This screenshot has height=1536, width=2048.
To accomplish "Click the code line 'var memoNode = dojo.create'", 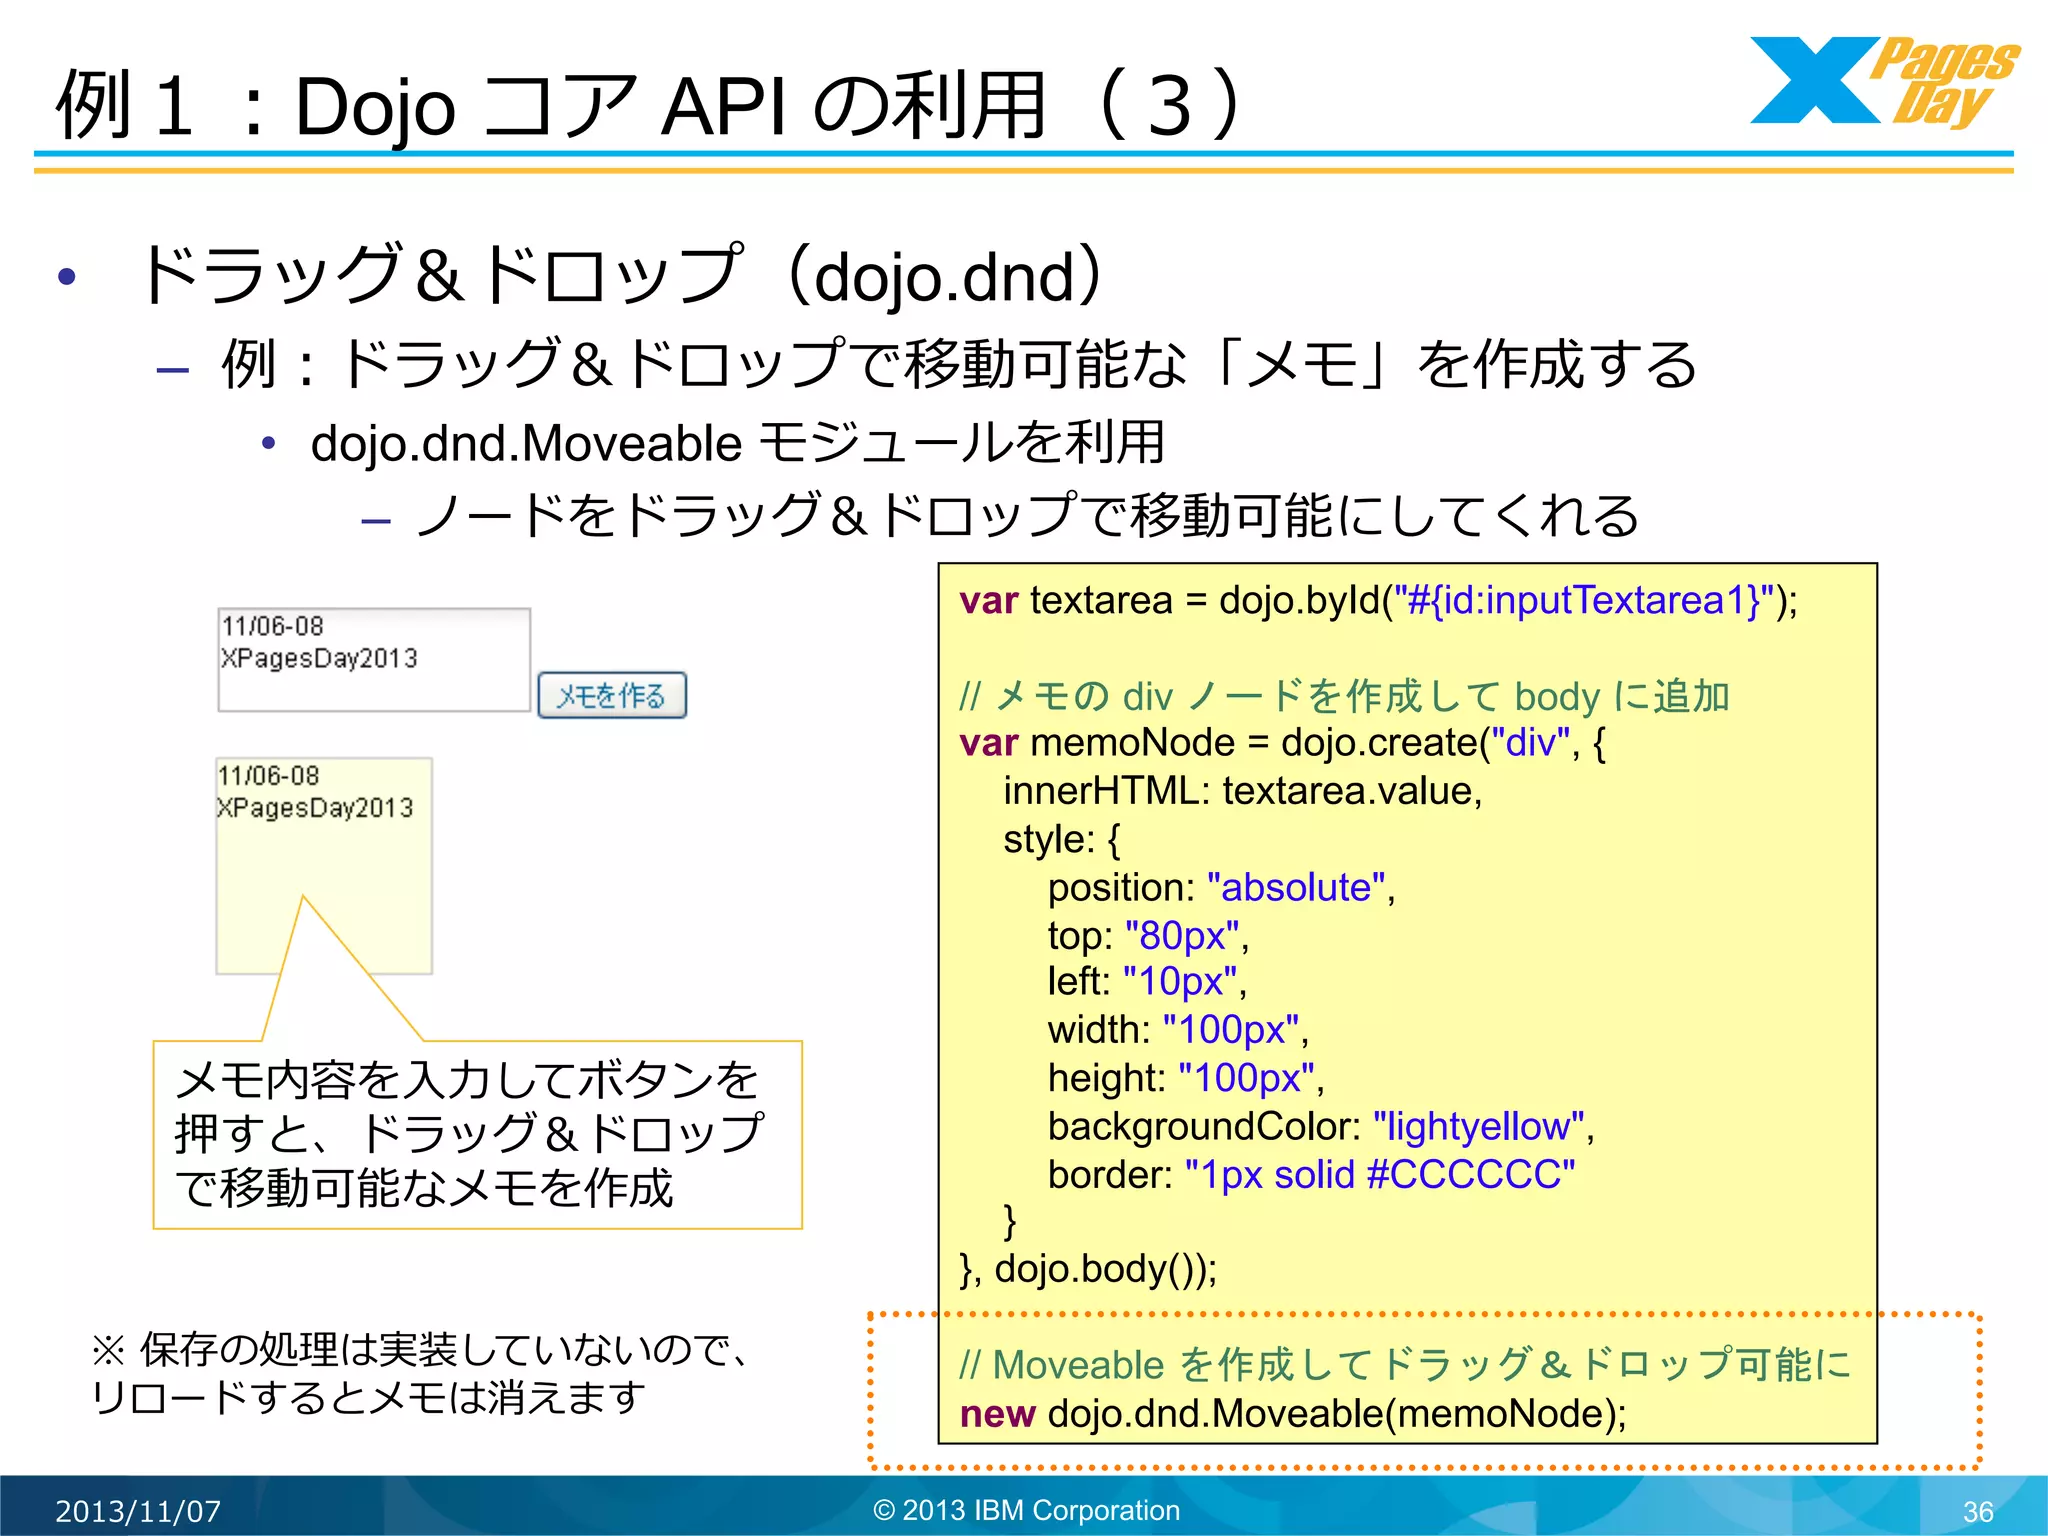I will (x=1282, y=743).
